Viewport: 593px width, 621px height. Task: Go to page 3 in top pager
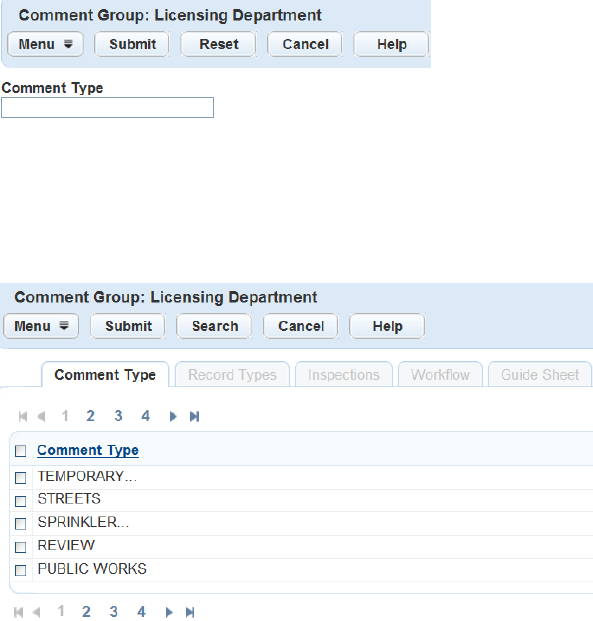[118, 416]
